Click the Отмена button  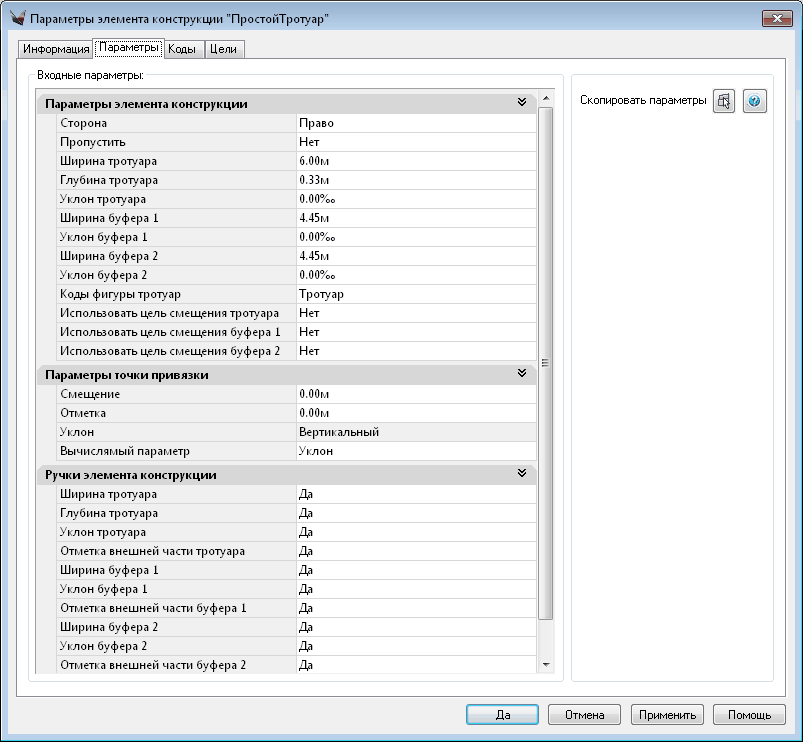click(585, 715)
